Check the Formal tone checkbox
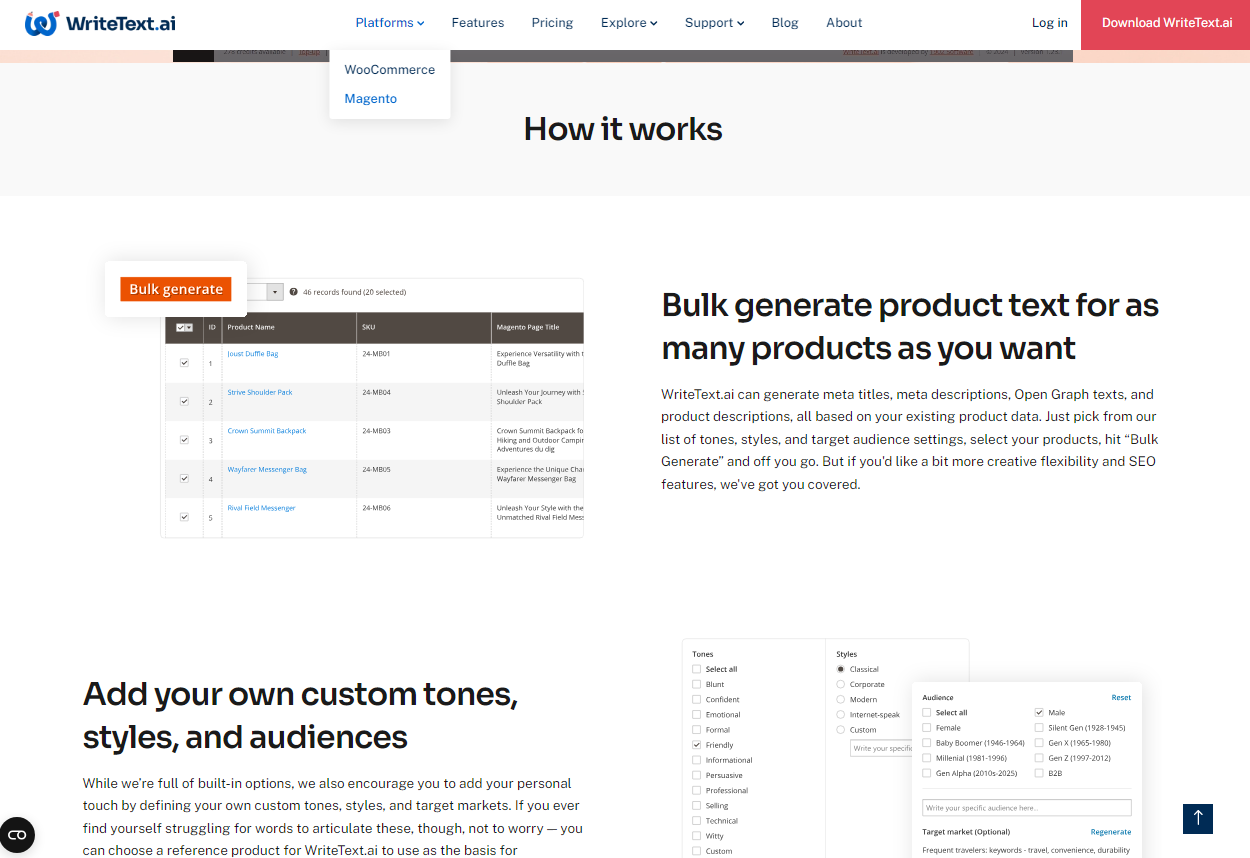The height and width of the screenshot is (858, 1250). pos(696,730)
